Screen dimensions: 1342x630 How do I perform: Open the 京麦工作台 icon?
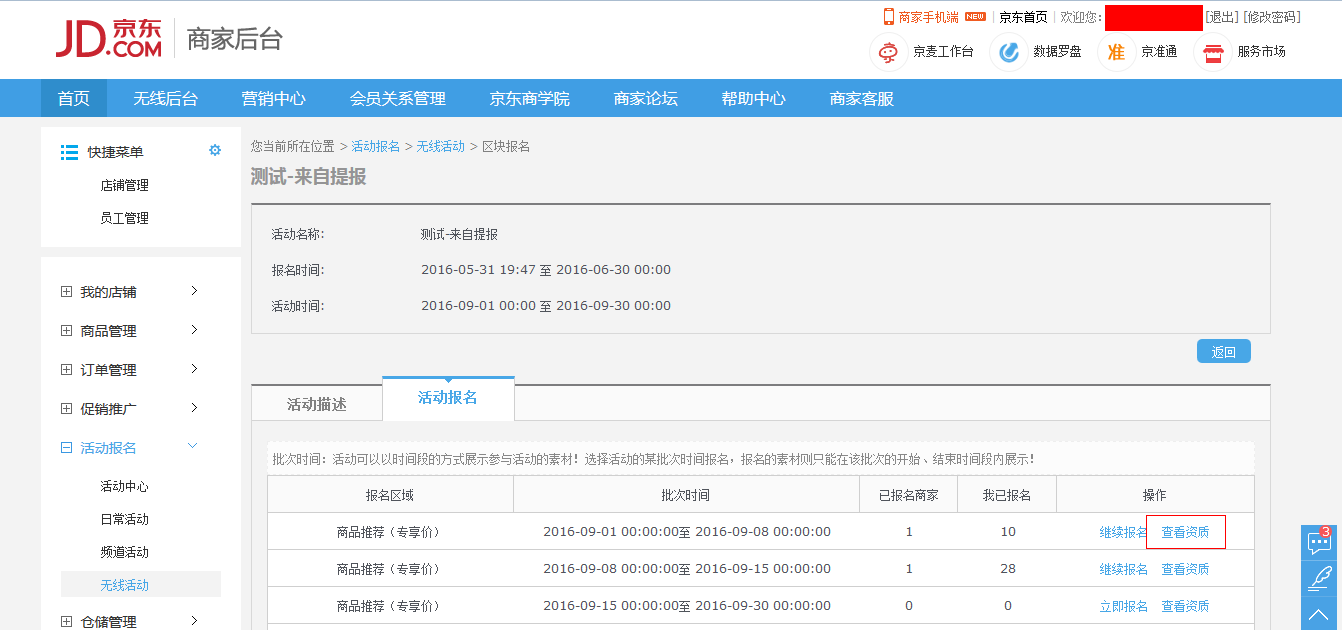887,52
